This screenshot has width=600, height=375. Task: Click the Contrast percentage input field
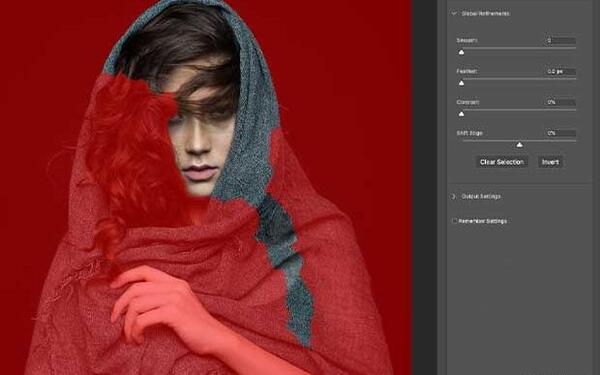561,102
